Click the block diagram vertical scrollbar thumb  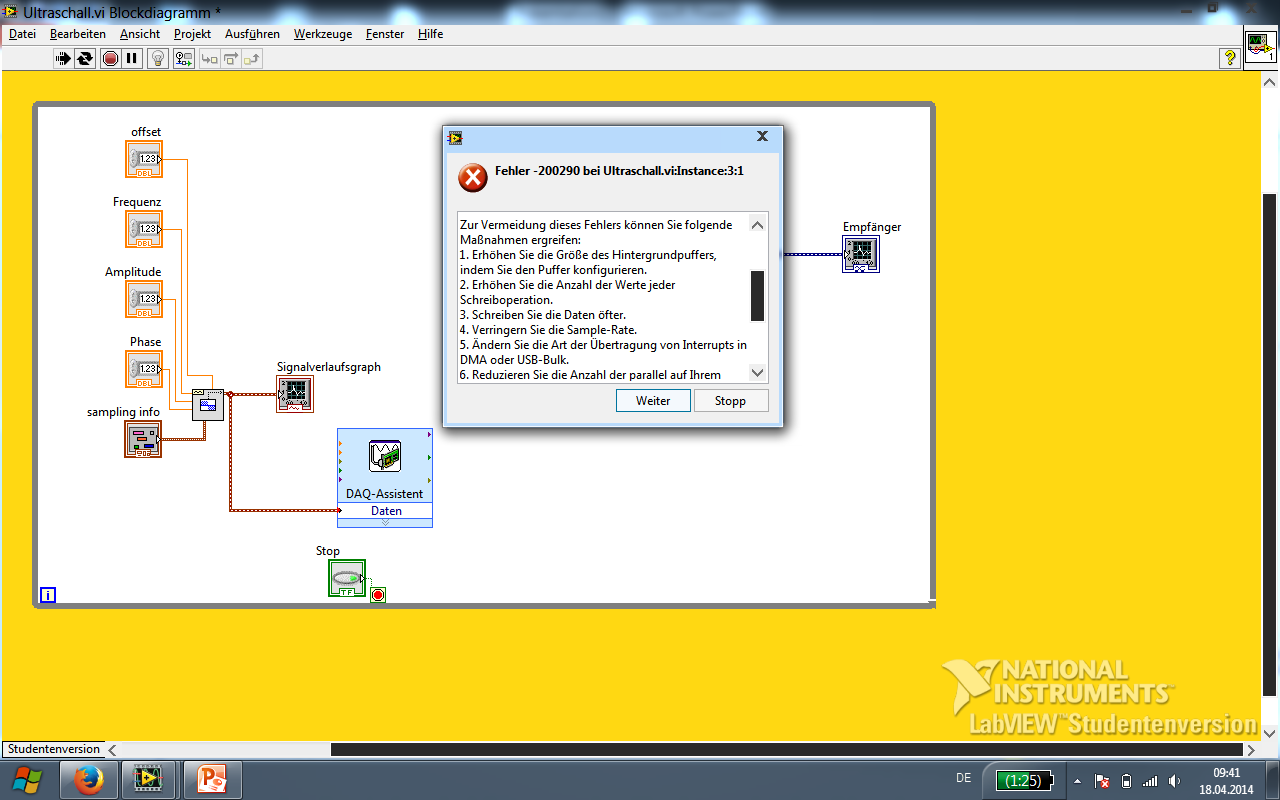click(1270, 443)
